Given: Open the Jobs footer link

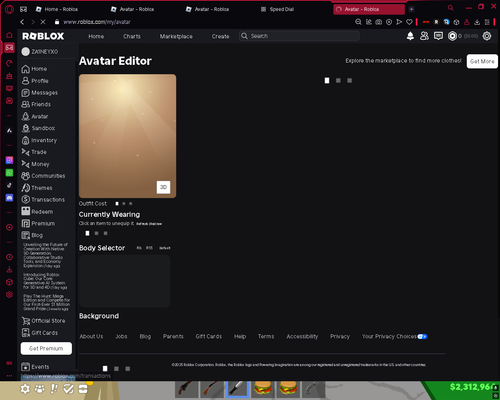Looking at the screenshot, I should [121, 337].
